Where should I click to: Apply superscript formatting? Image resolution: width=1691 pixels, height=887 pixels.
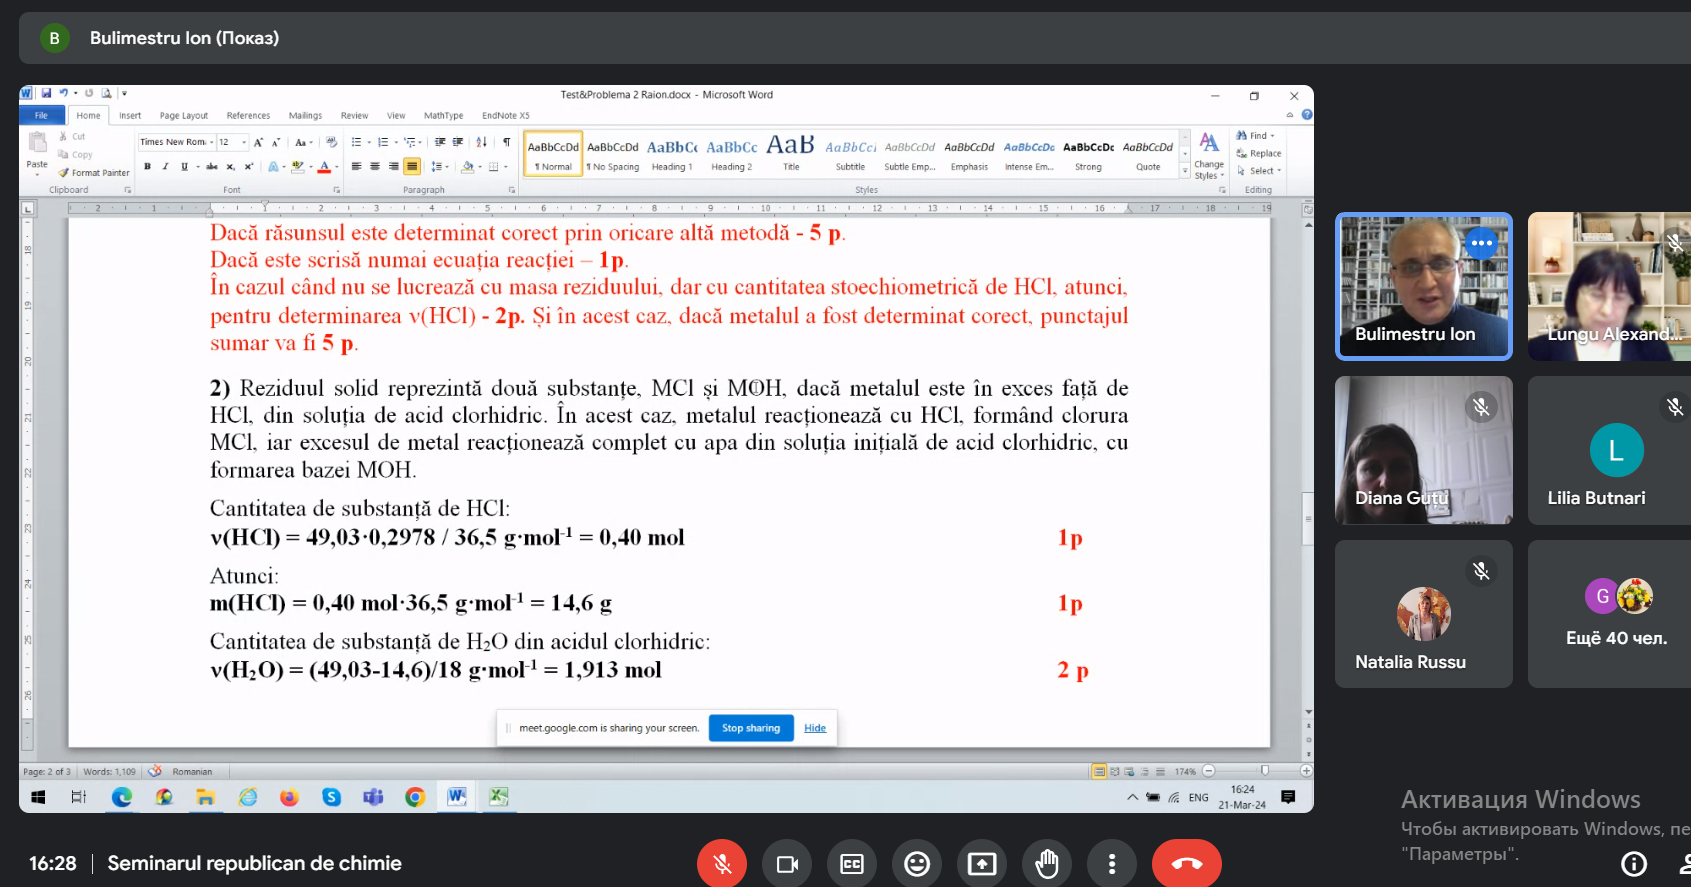(249, 167)
